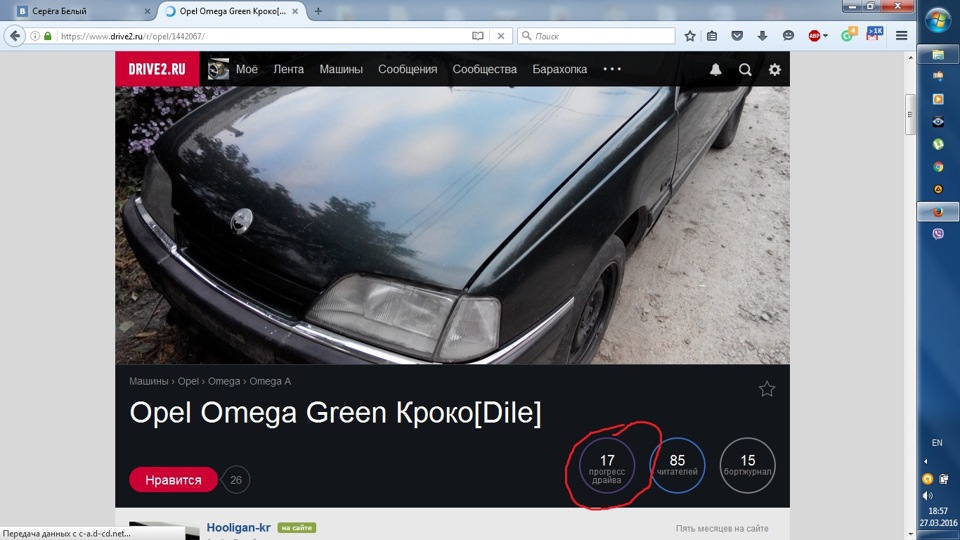The width and height of the screenshot is (960, 540).
Task: Open the Барахолка menu item
Action: (560, 69)
